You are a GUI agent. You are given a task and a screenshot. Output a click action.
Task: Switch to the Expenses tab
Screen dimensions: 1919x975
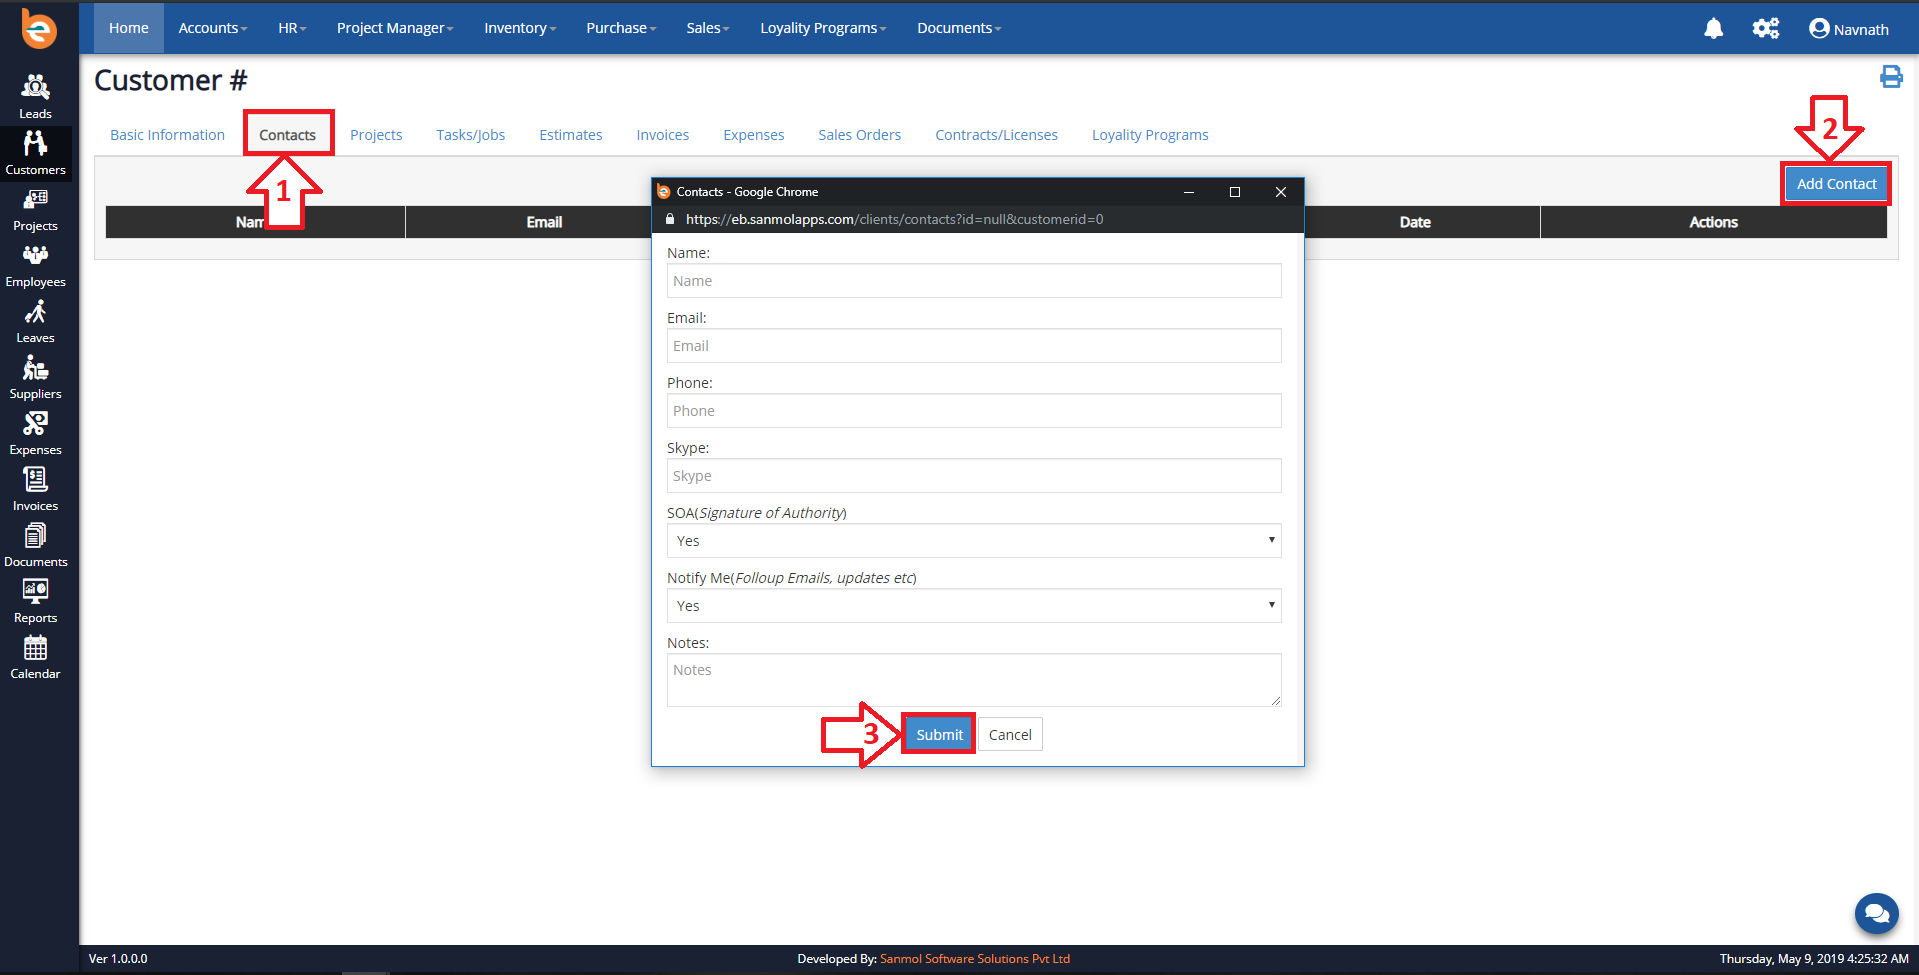pos(754,135)
